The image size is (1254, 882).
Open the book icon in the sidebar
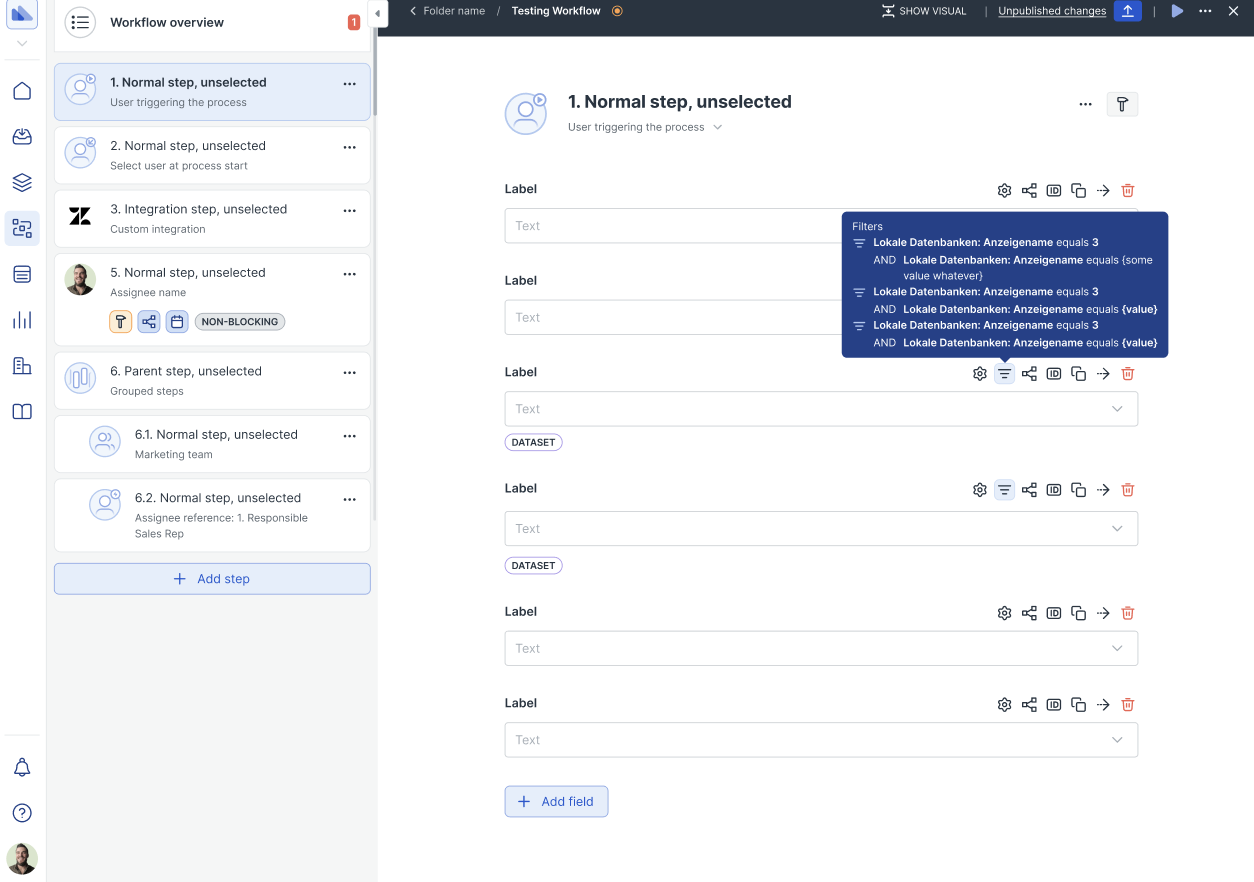22,411
